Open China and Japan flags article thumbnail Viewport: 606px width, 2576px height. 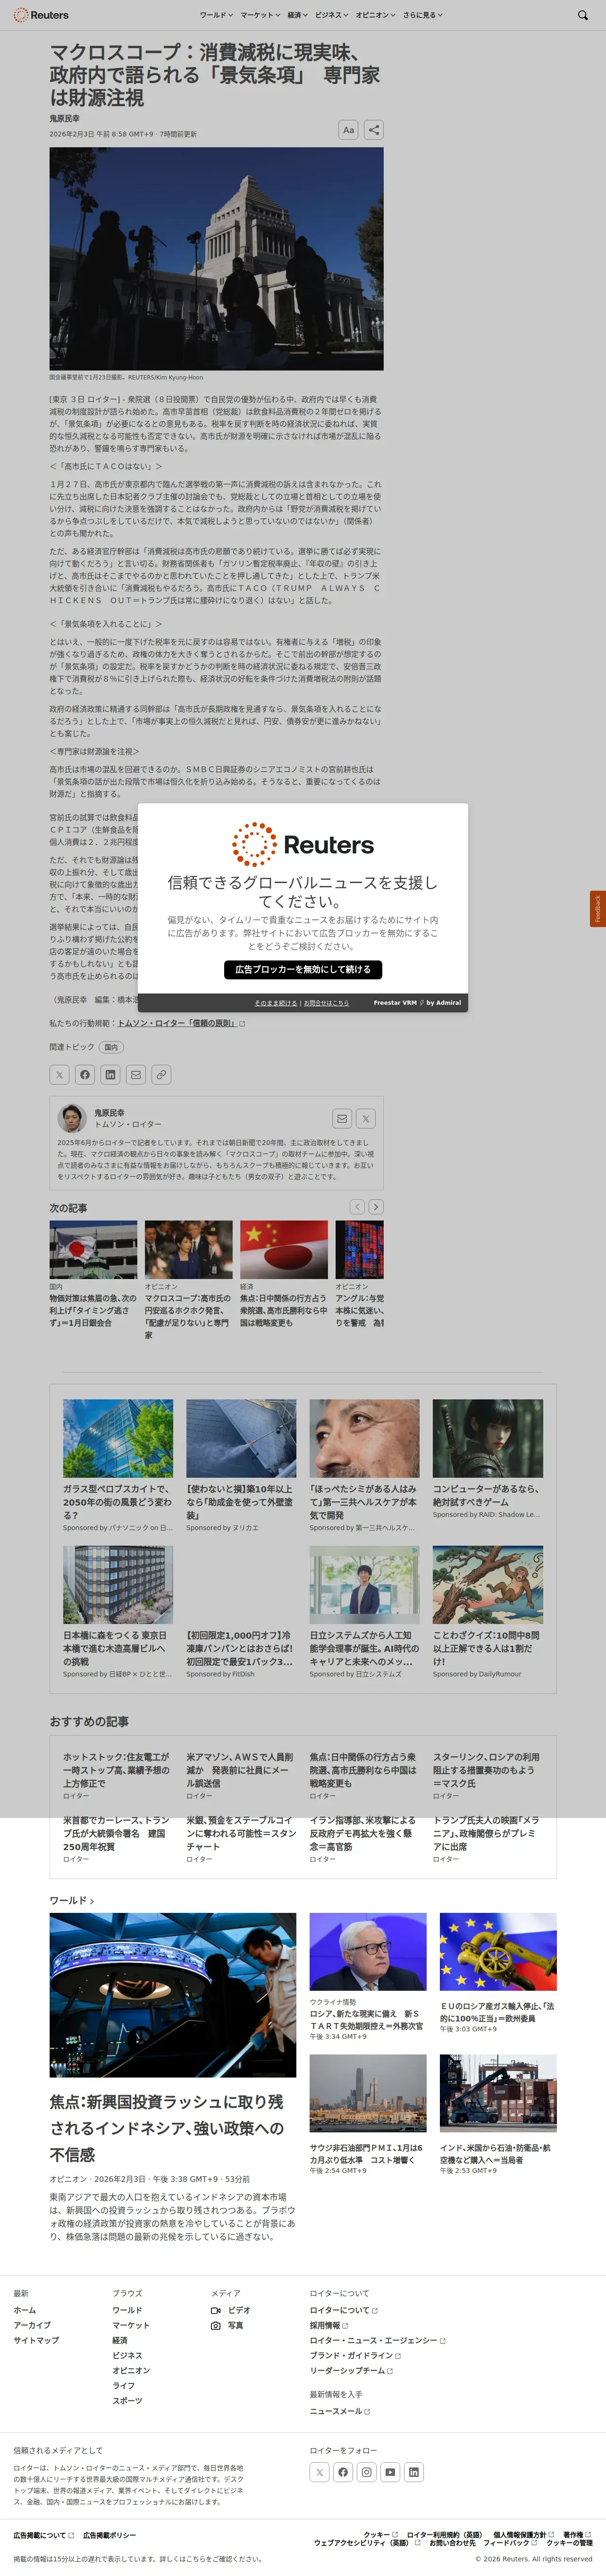pos(284,1249)
